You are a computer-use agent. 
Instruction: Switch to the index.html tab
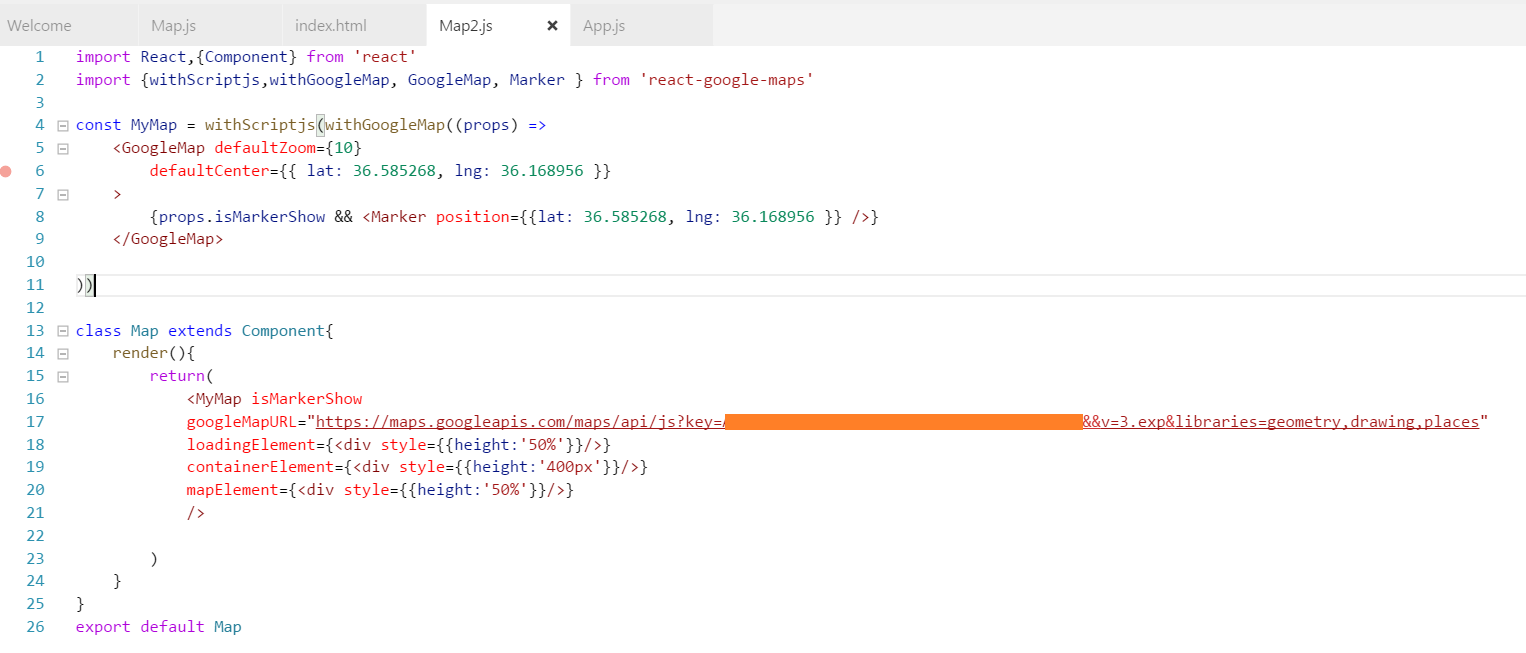328,24
